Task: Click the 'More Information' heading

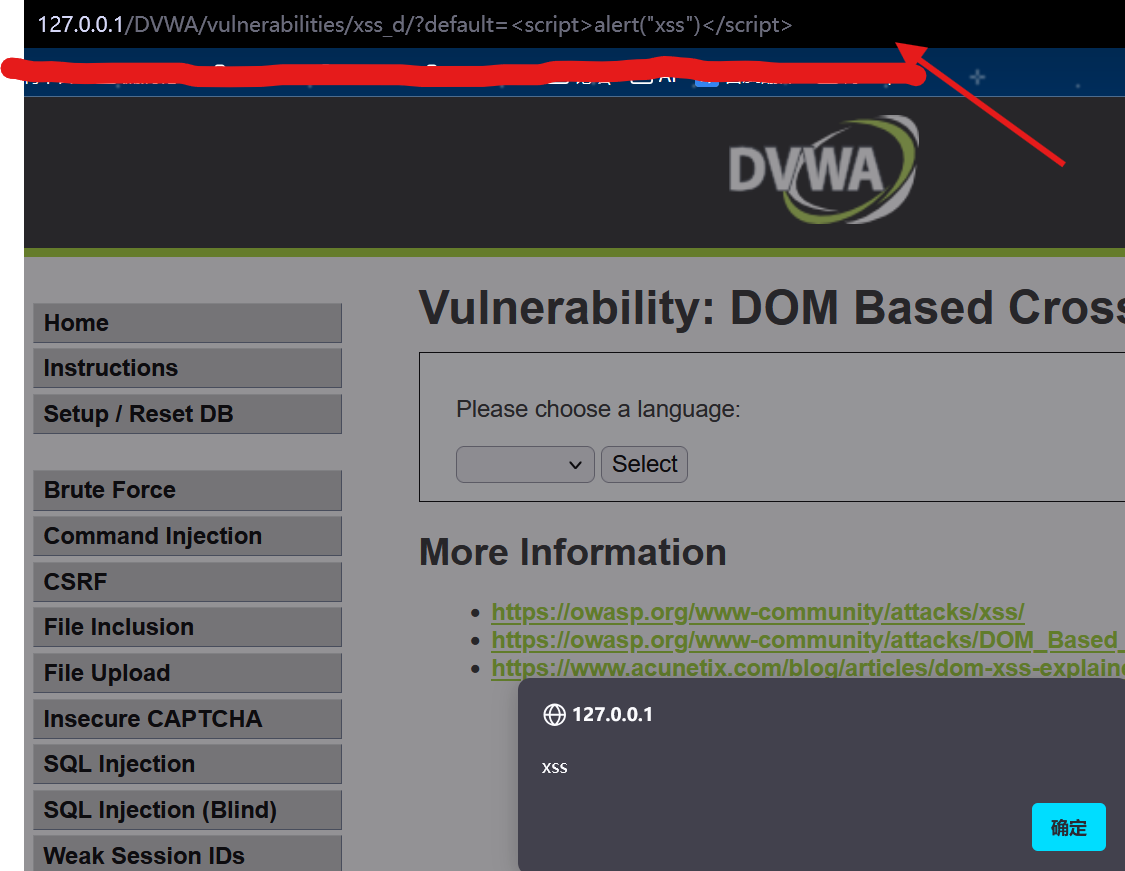Action: click(x=573, y=552)
